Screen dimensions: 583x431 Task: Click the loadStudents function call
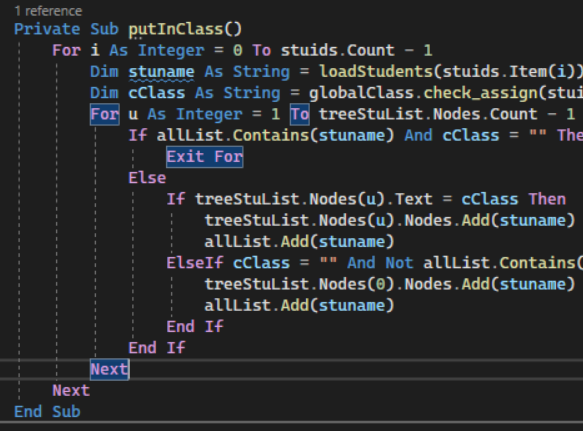pos(376,72)
